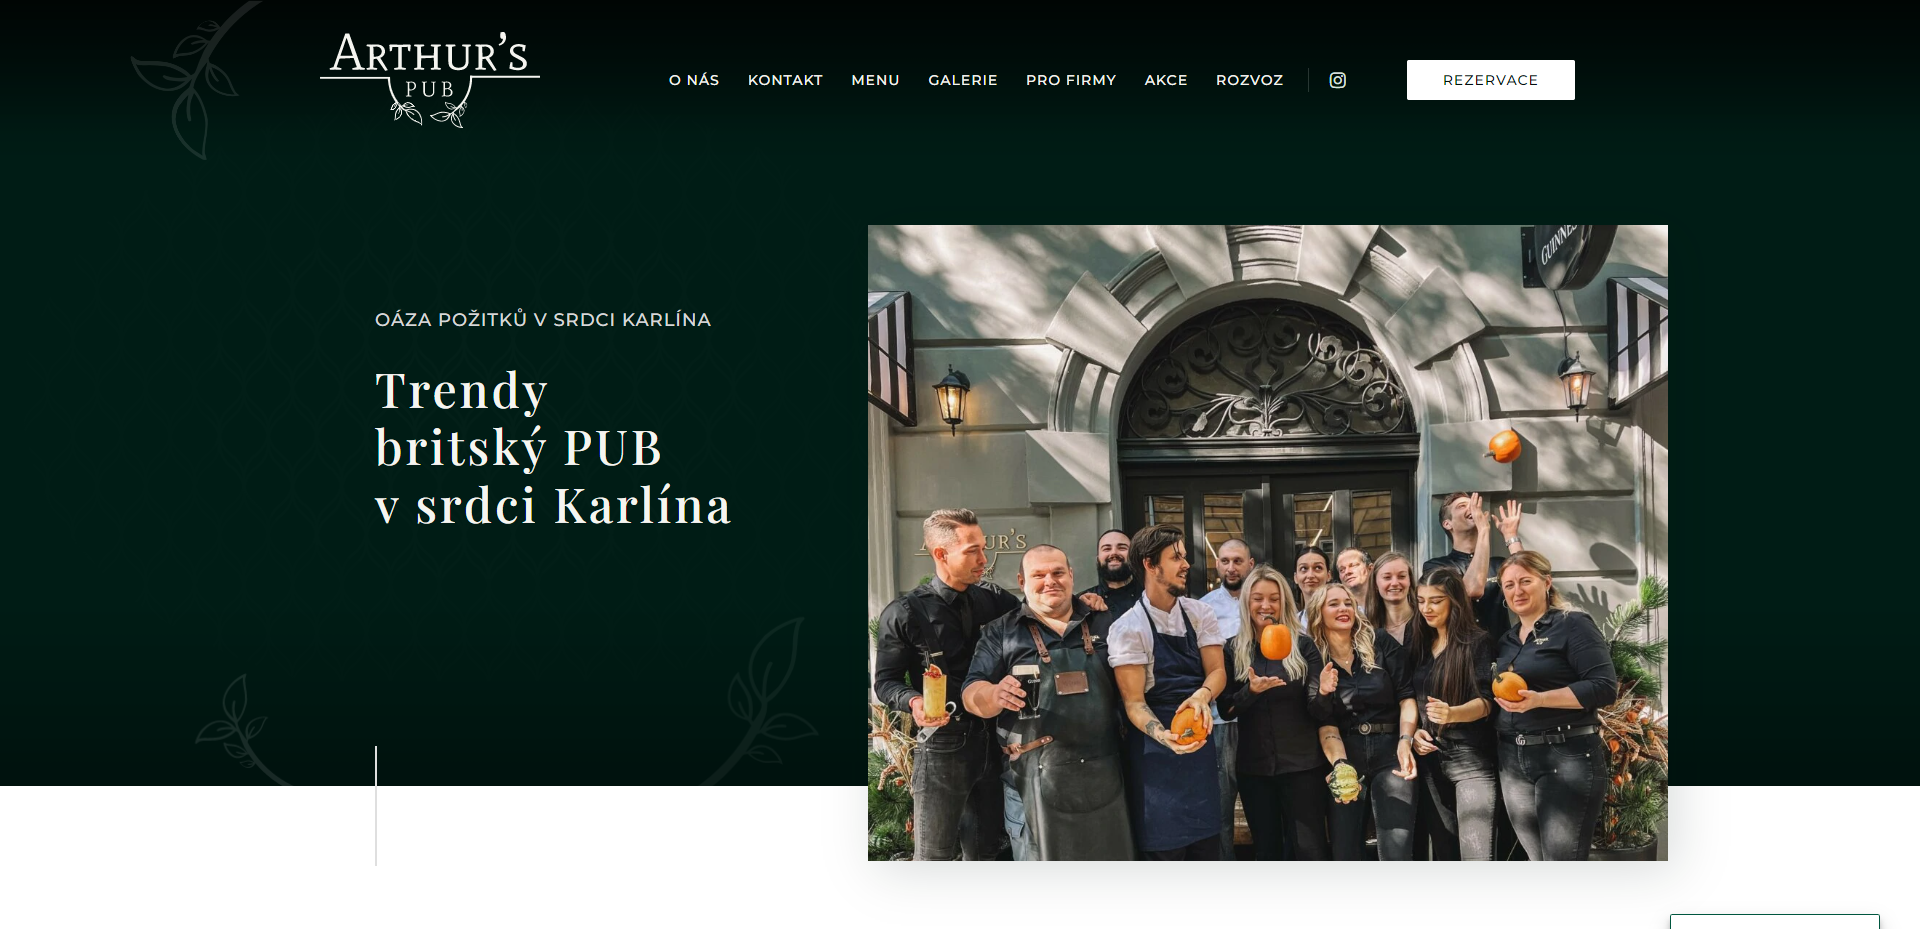This screenshot has height=929, width=1920.
Task: Open the ROZVOZ delivery link
Action: [1249, 80]
